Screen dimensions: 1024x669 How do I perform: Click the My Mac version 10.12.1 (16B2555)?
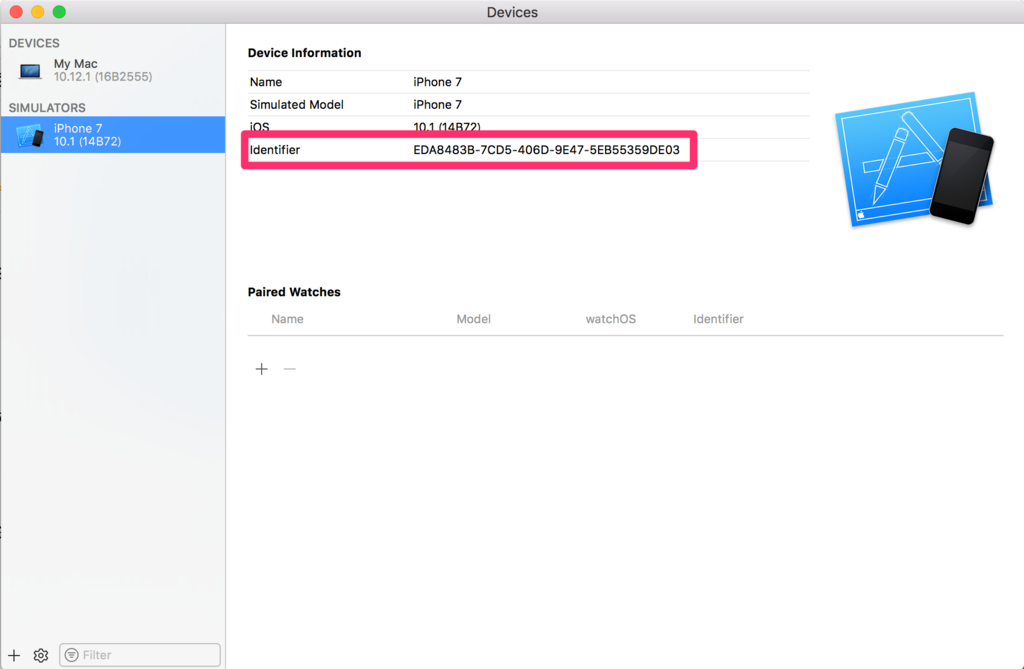[103, 76]
